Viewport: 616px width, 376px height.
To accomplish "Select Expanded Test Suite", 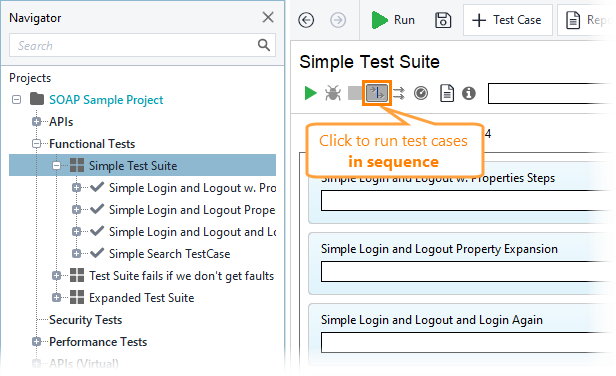I will (141, 298).
